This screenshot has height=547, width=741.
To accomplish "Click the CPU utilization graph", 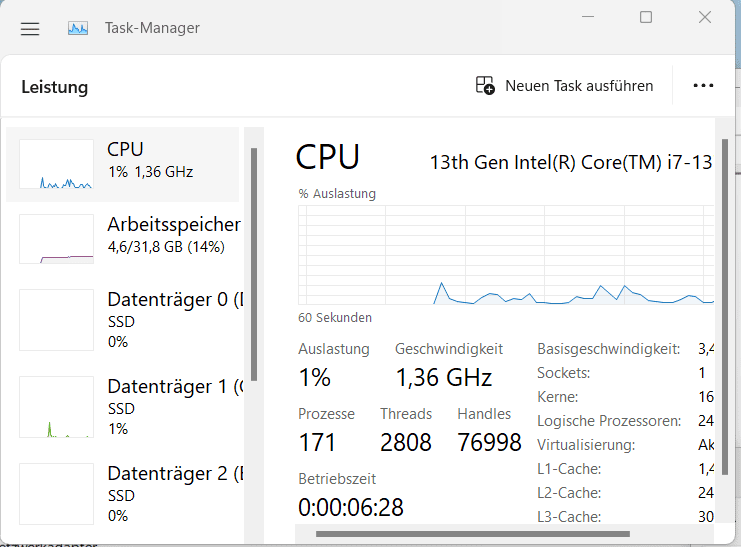I will pos(506,255).
